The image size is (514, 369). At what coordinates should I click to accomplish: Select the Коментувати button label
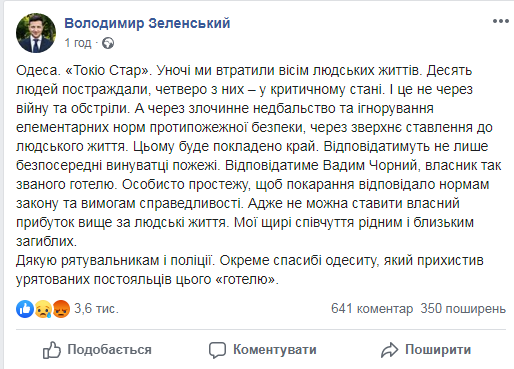tap(275, 350)
